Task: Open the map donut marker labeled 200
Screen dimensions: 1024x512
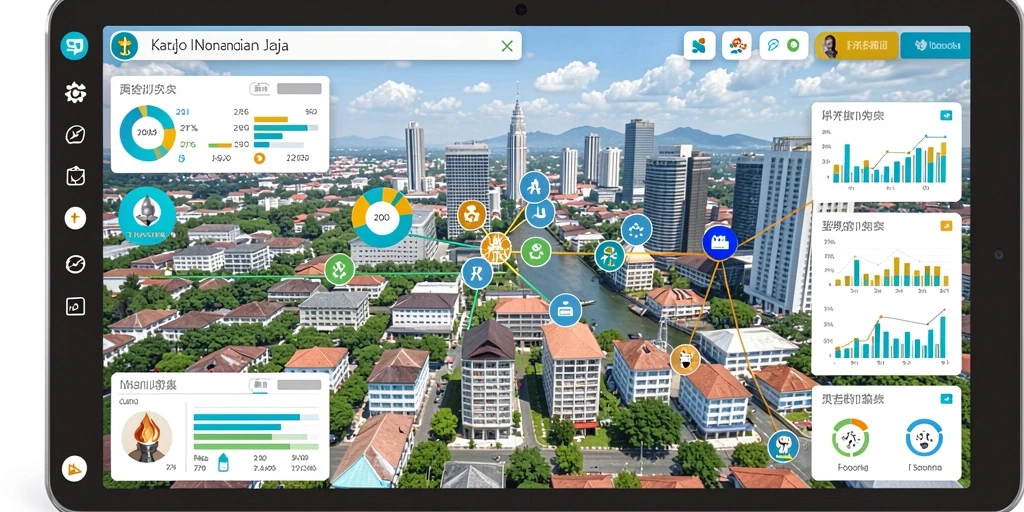Action: click(382, 217)
